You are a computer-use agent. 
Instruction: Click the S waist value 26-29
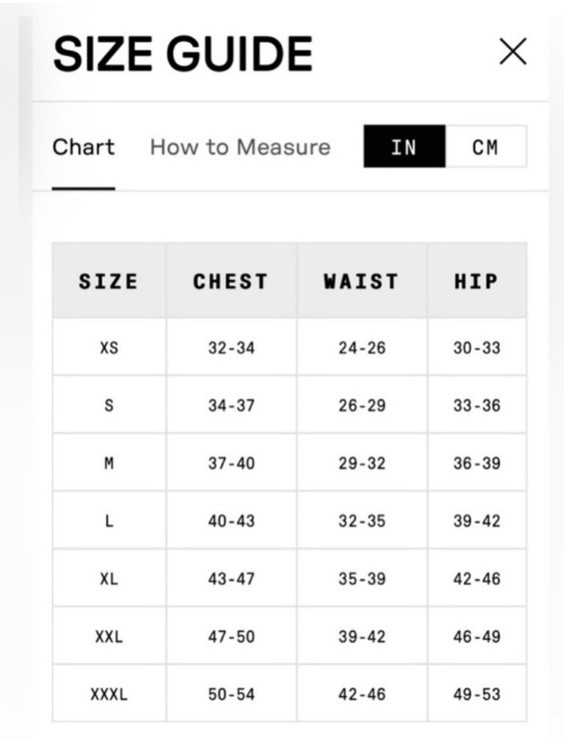362,405
